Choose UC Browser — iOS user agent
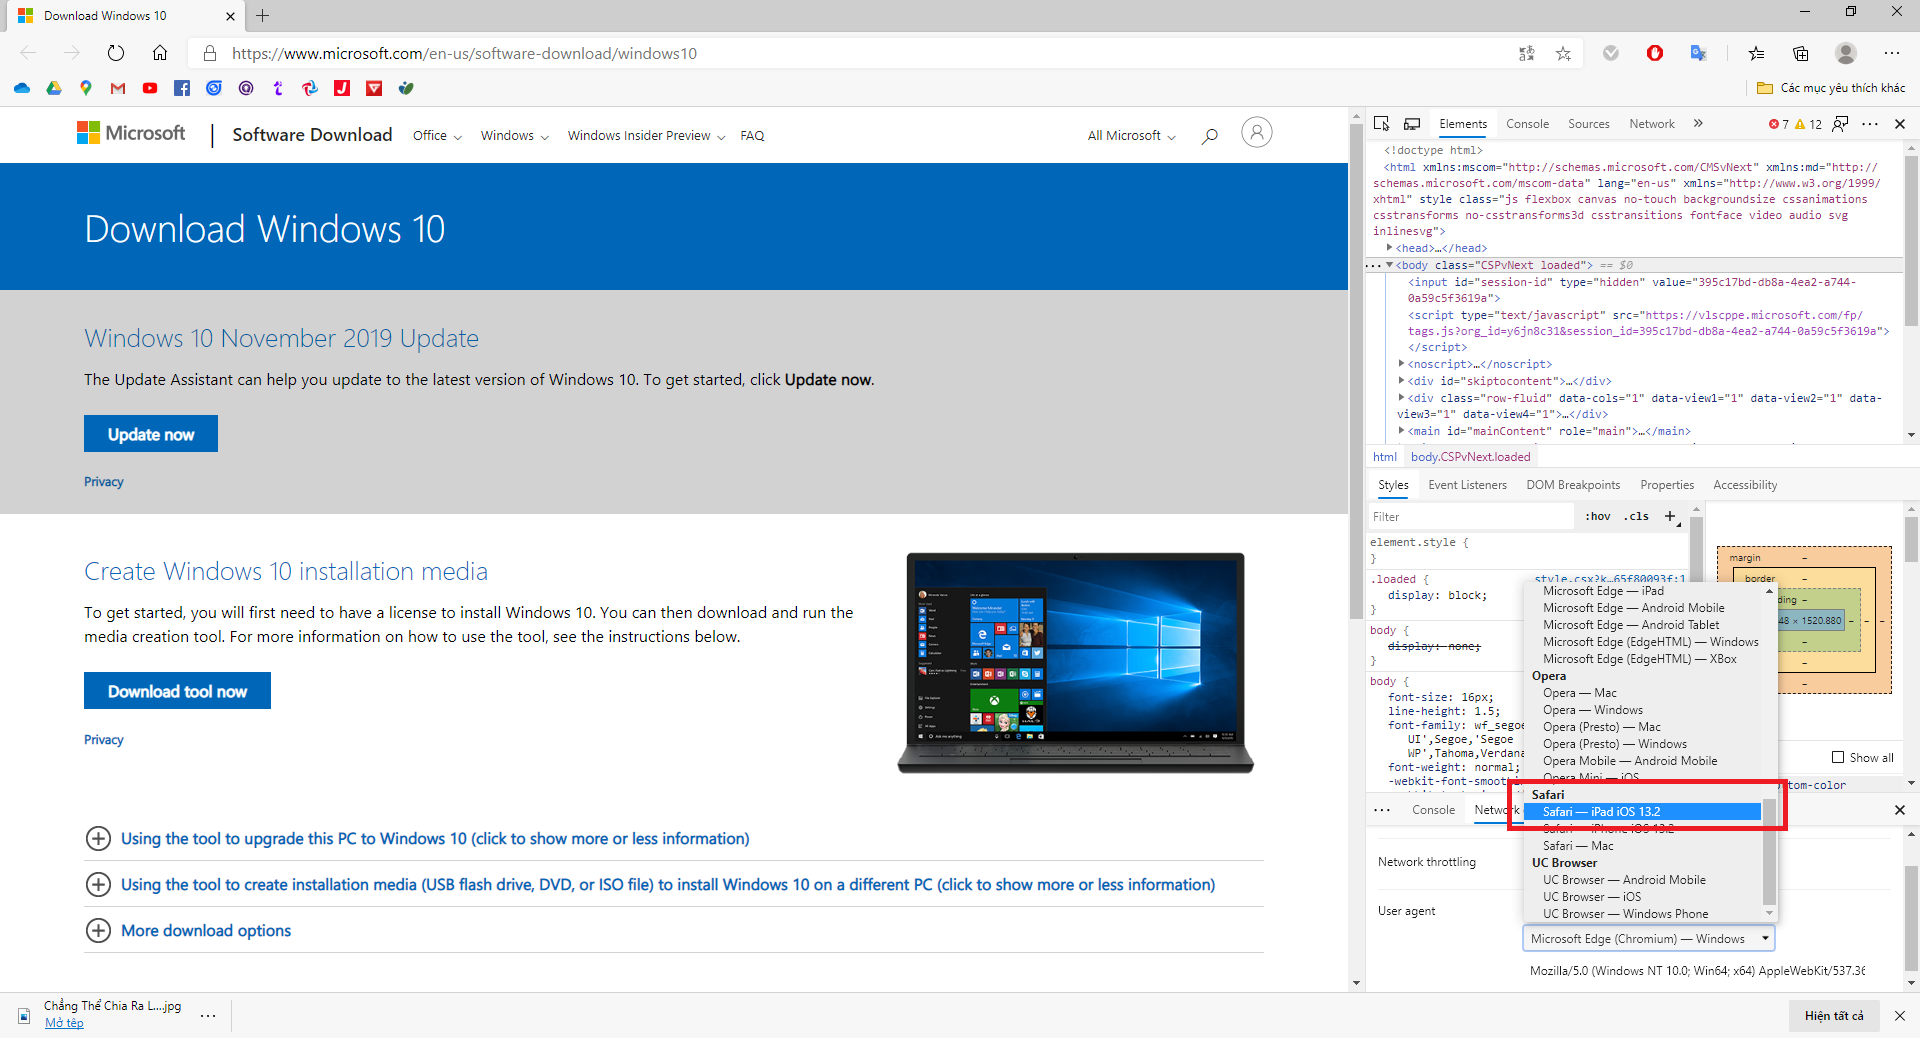 pos(1591,897)
